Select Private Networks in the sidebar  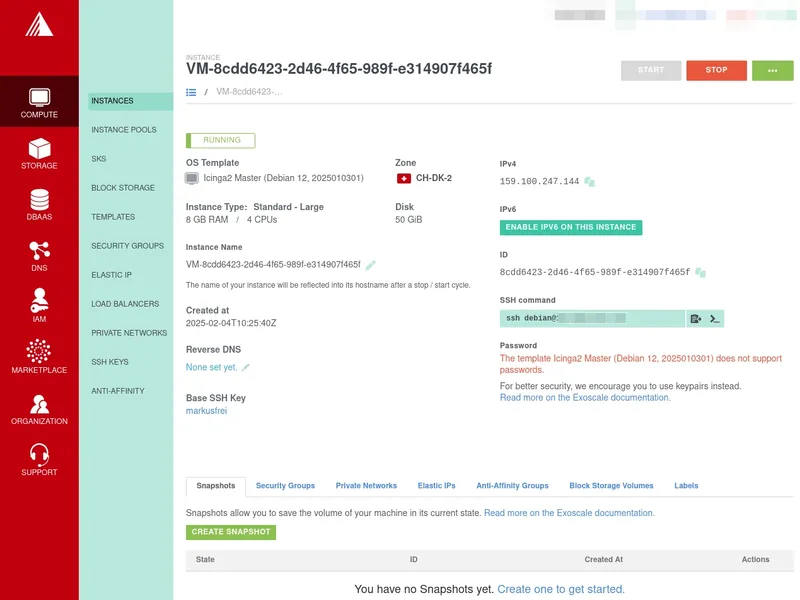129,333
